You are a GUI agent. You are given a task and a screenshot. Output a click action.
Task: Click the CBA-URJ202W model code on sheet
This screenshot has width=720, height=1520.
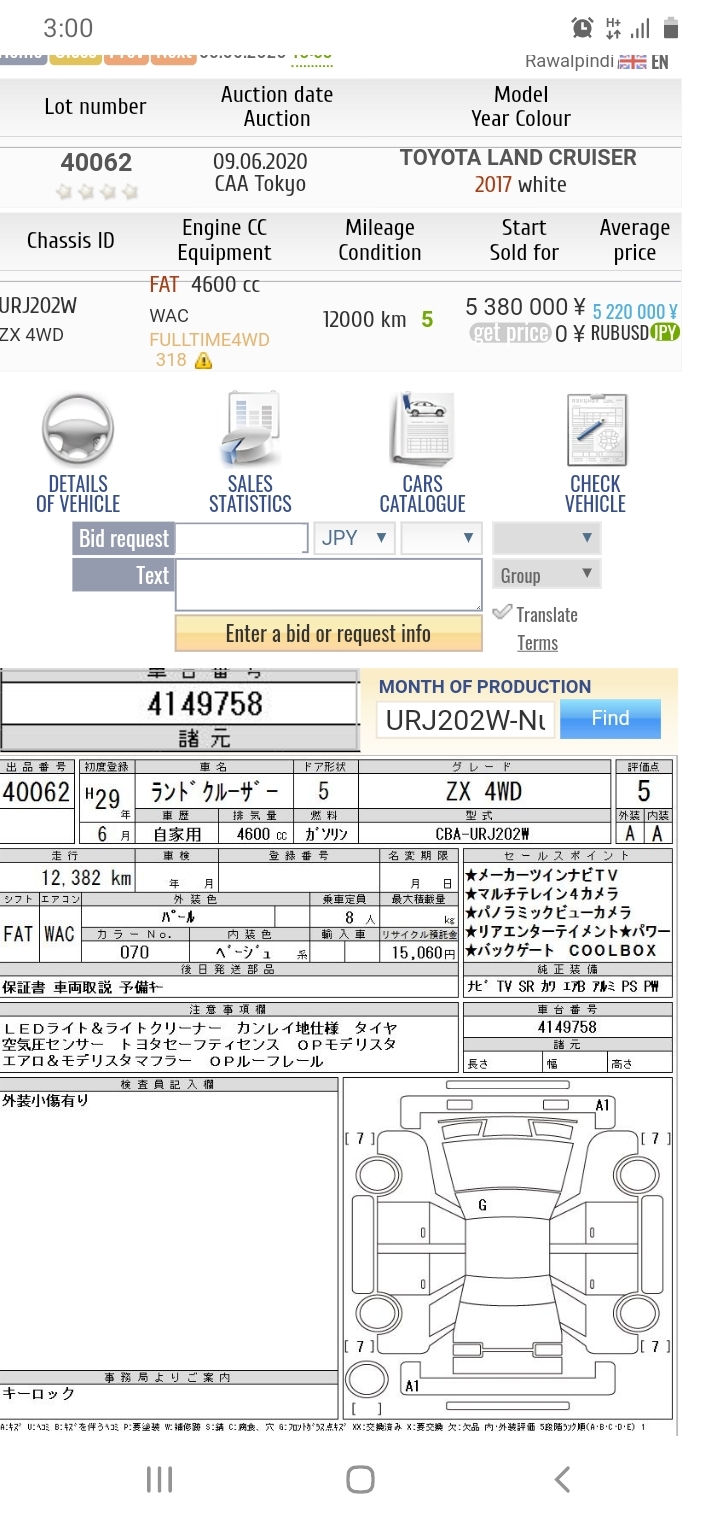483,833
